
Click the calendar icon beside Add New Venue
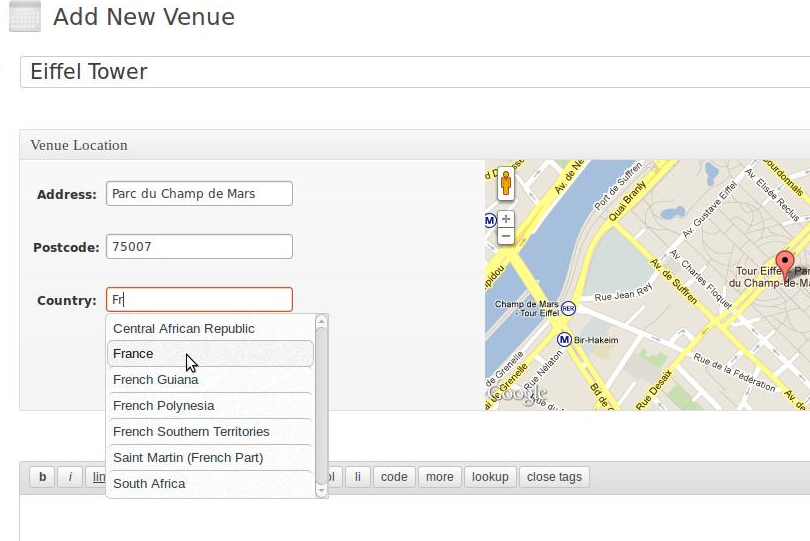[x=25, y=17]
